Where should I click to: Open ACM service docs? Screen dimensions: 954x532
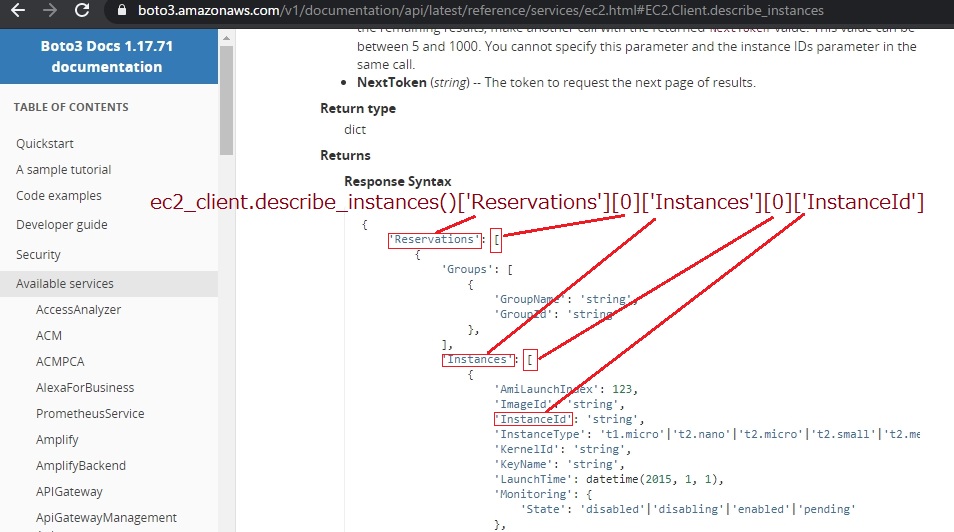click(49, 336)
